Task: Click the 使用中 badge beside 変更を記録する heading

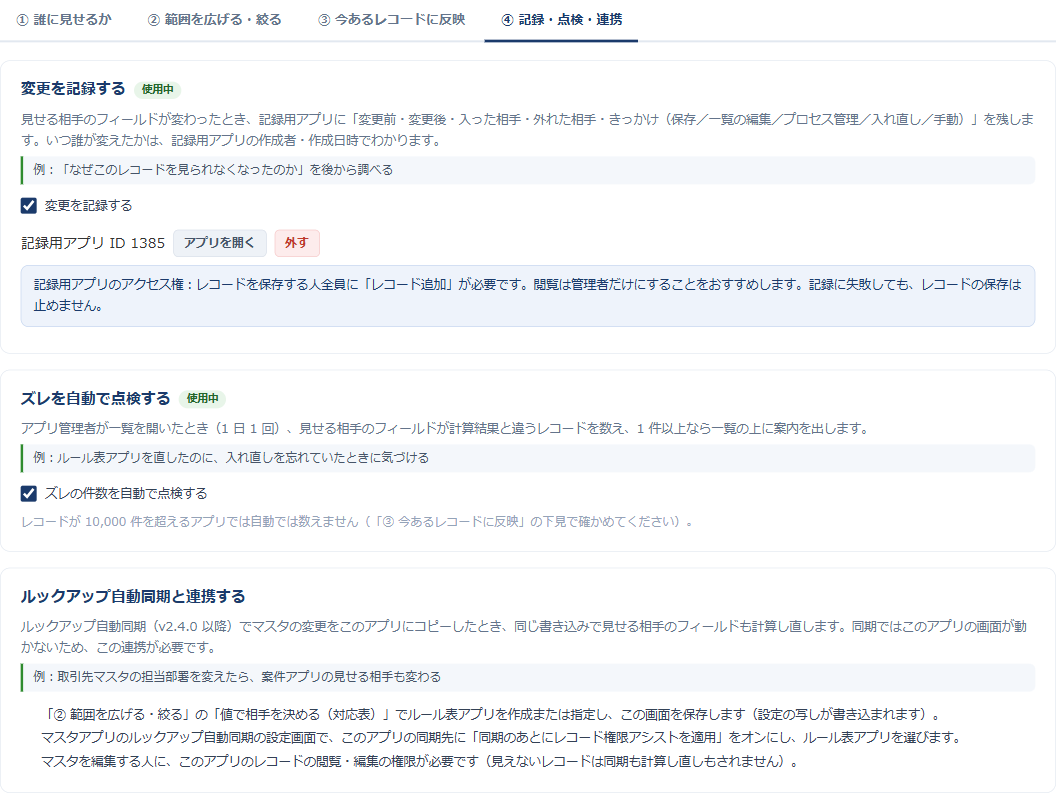Action: [x=158, y=89]
